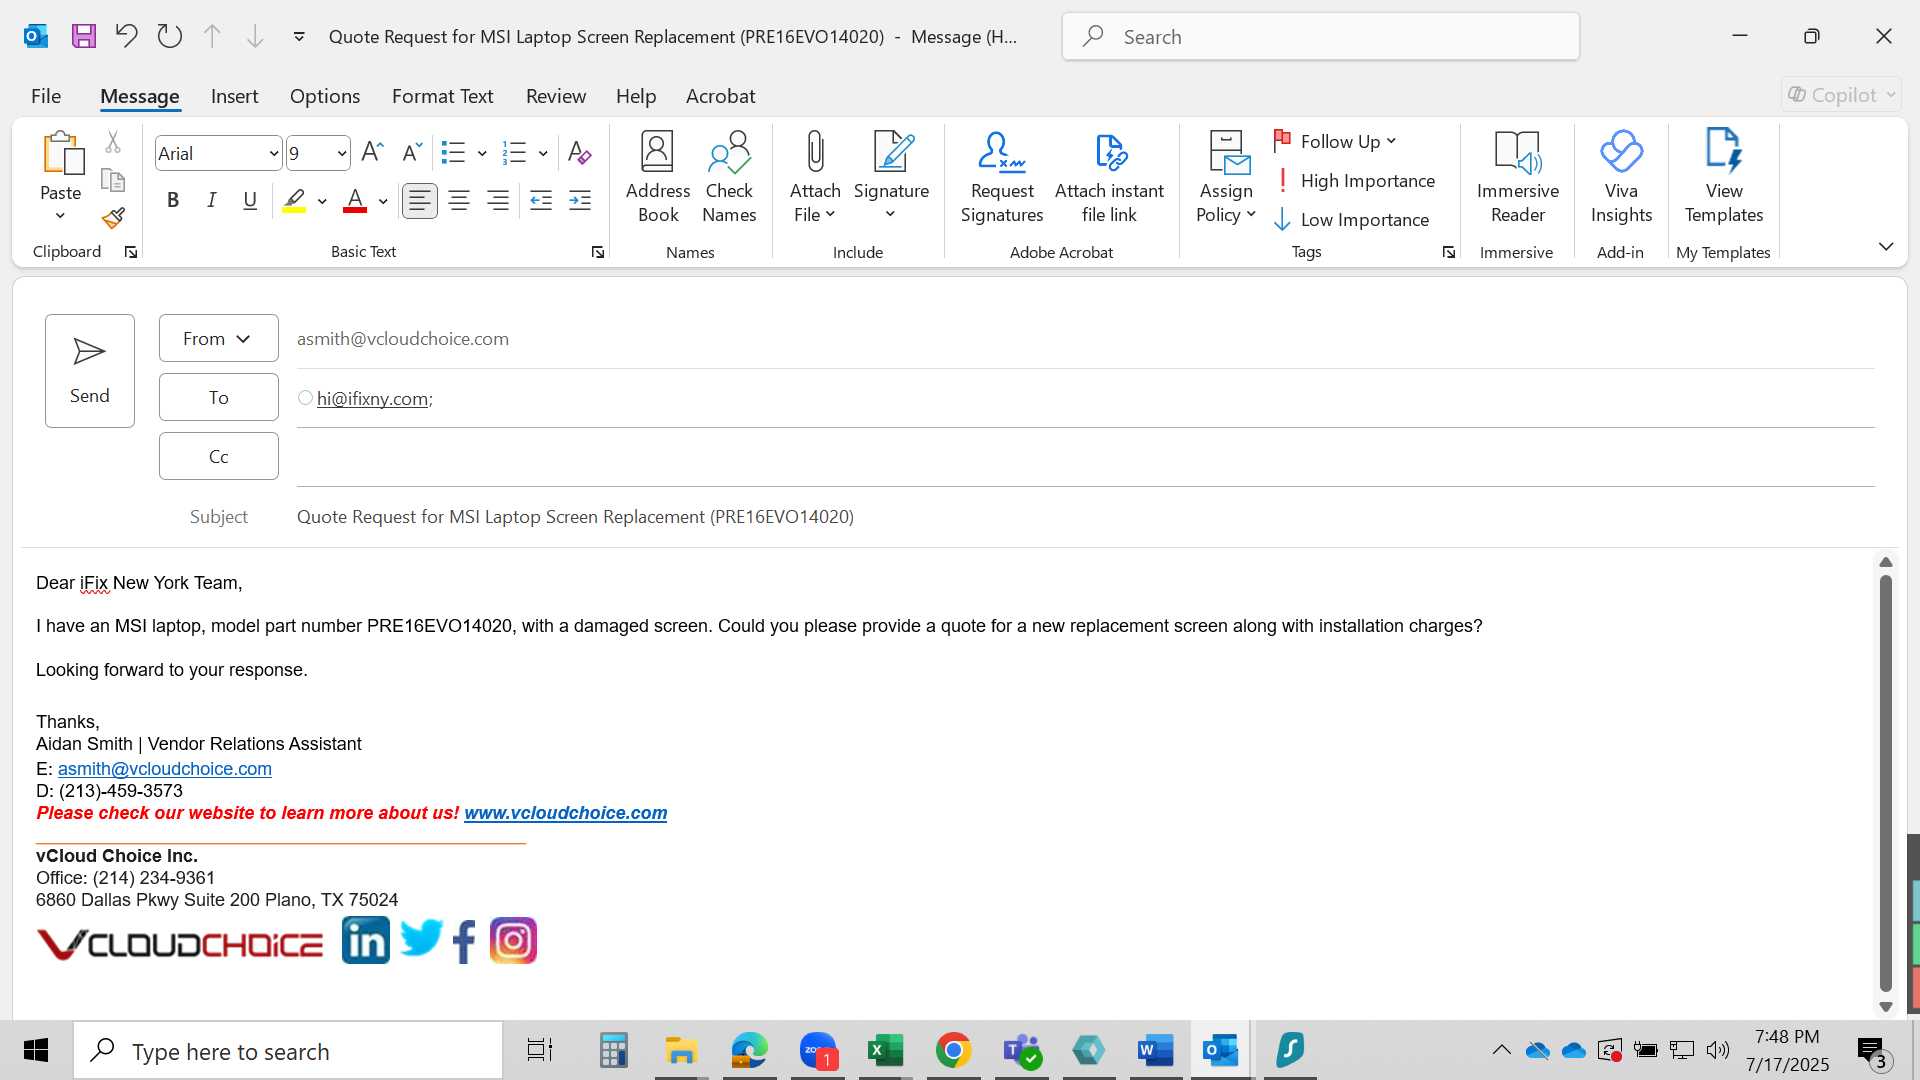Click the message body vertical scrollbar
The image size is (1920, 1080).
coord(1886,784)
